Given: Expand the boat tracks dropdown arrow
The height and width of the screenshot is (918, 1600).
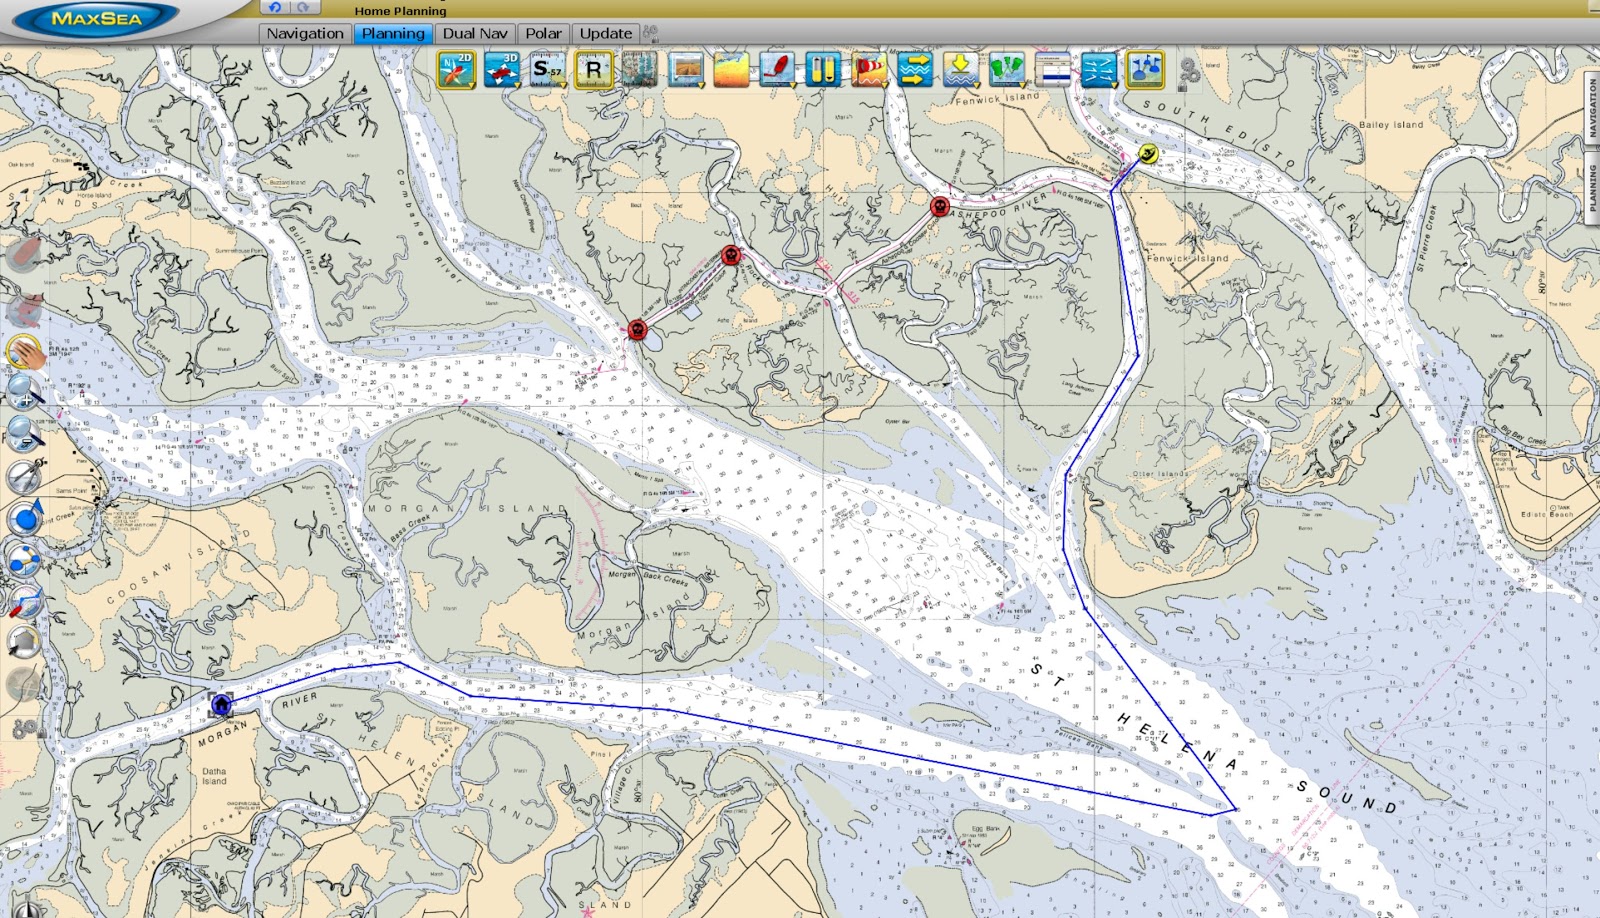Looking at the screenshot, I should [x=791, y=86].
